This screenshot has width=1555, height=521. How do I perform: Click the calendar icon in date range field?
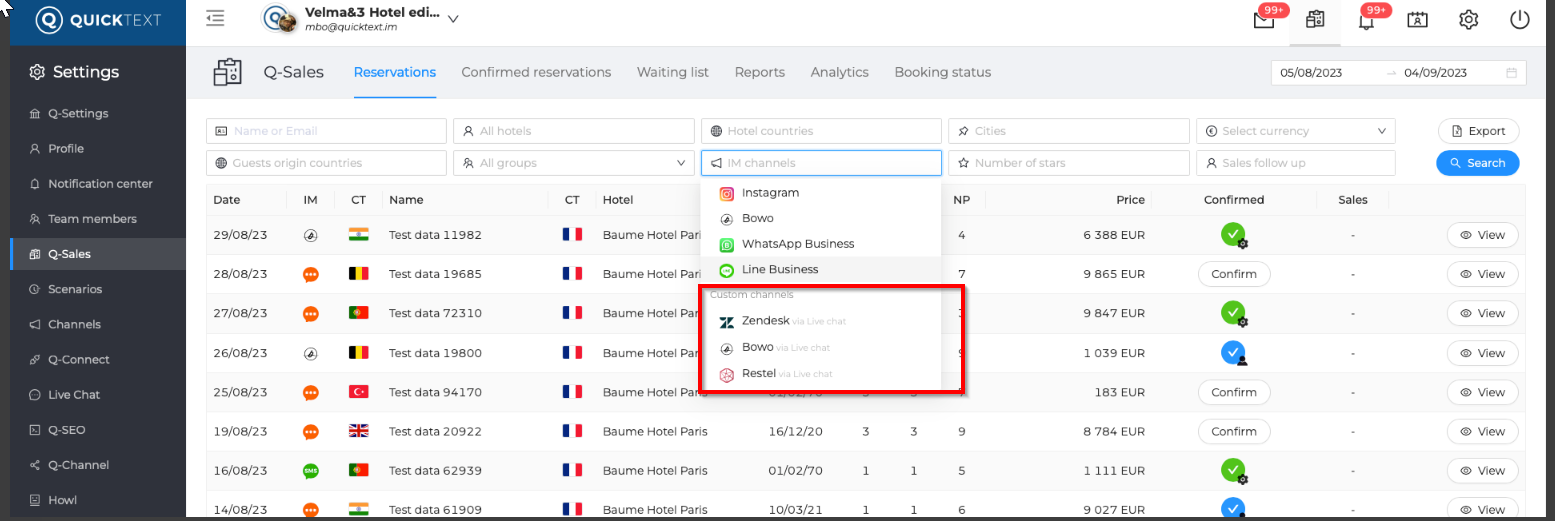pos(1511,73)
